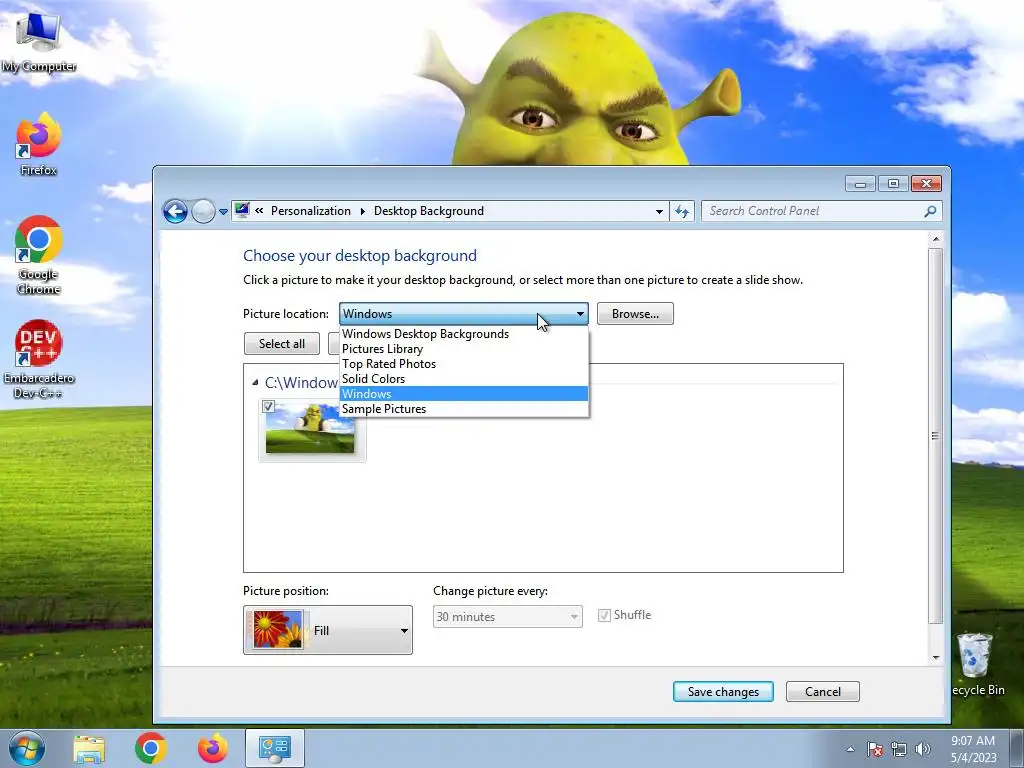Image resolution: width=1024 pixels, height=768 pixels.
Task: Click the Control Panel address bar icon
Action: 242,210
